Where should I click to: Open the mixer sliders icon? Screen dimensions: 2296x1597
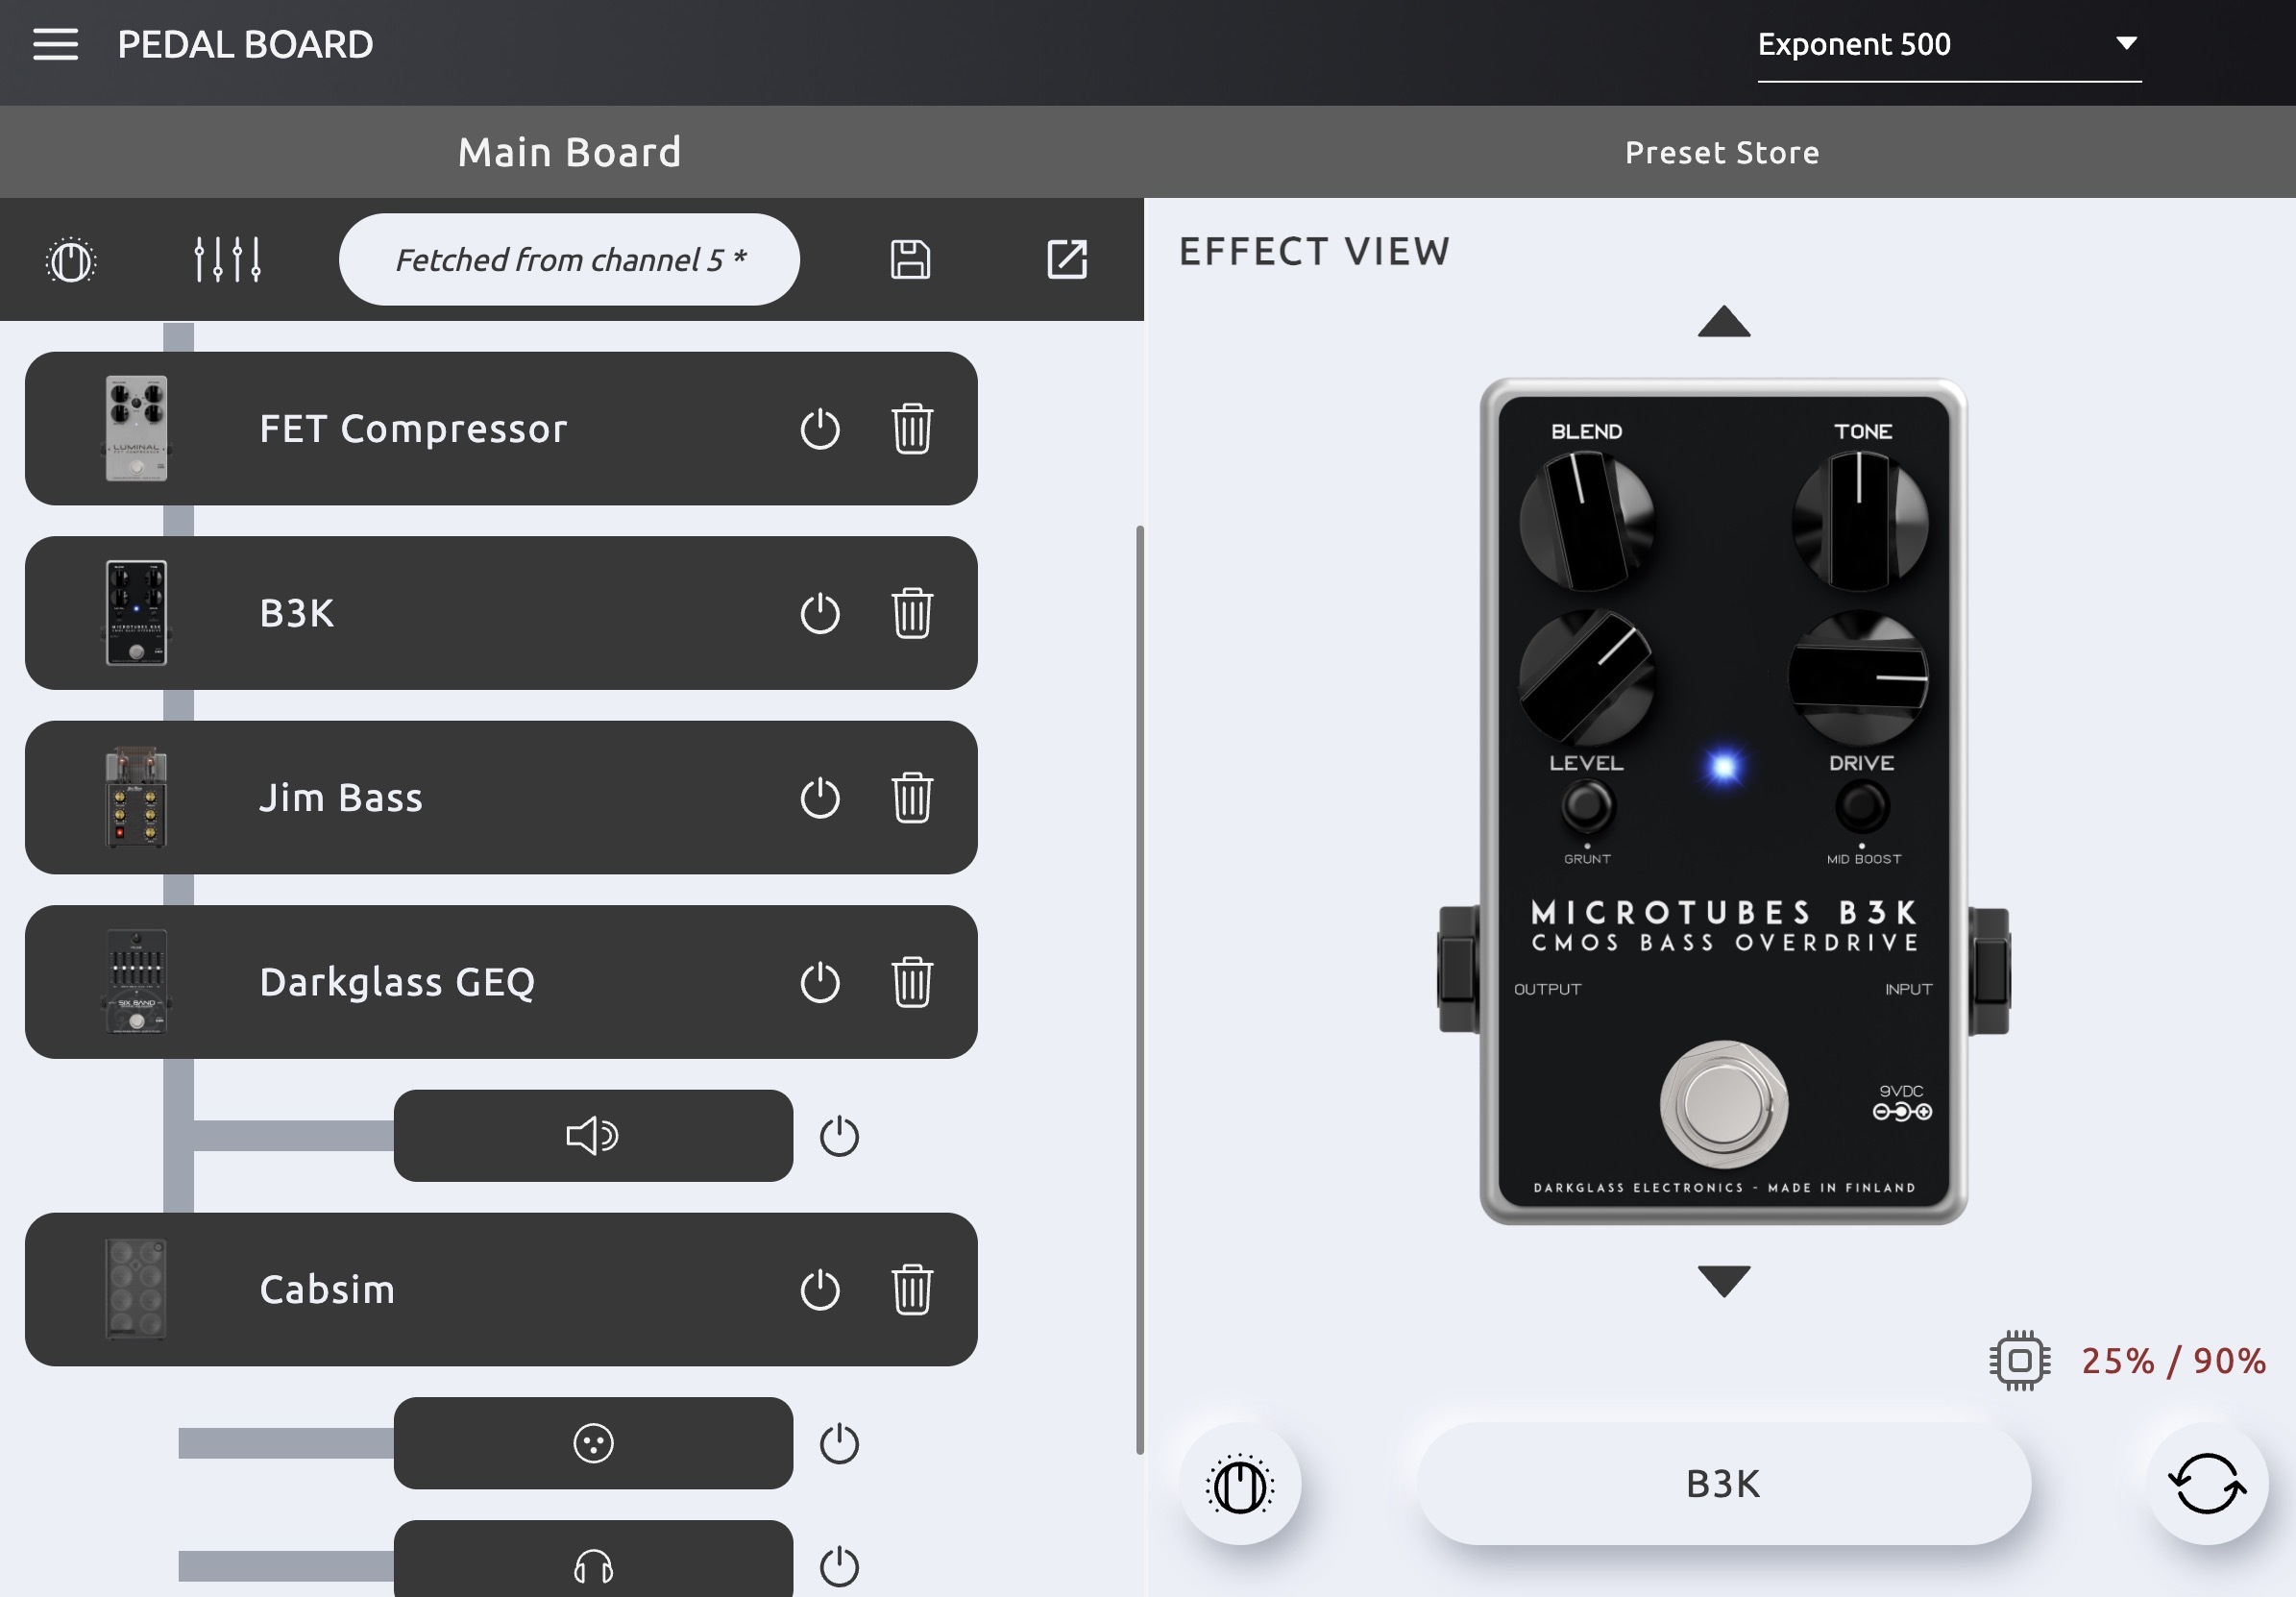coord(227,260)
